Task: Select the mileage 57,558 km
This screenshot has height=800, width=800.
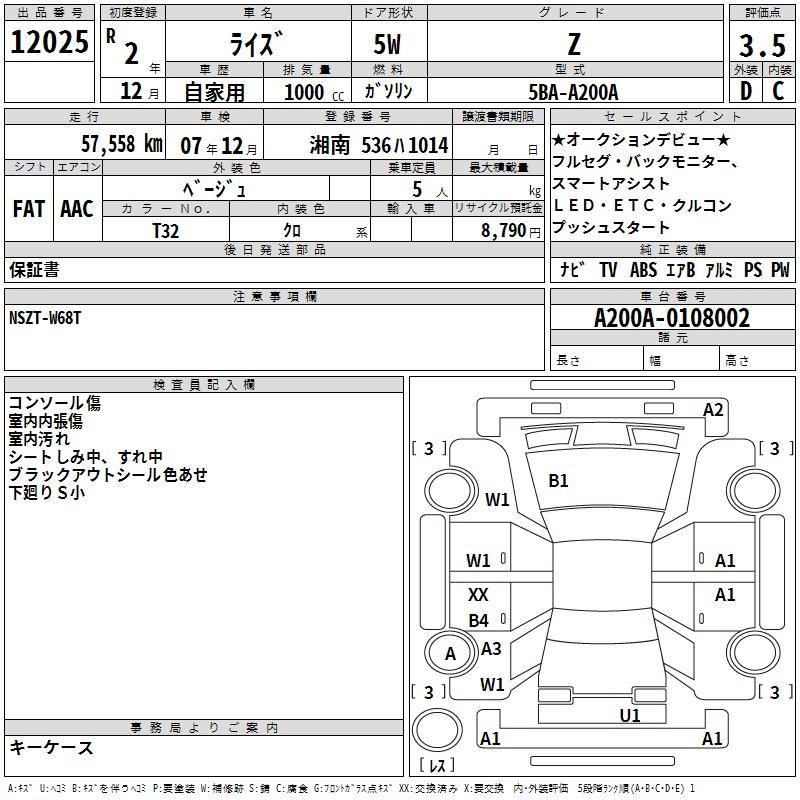Action: click(x=121, y=144)
